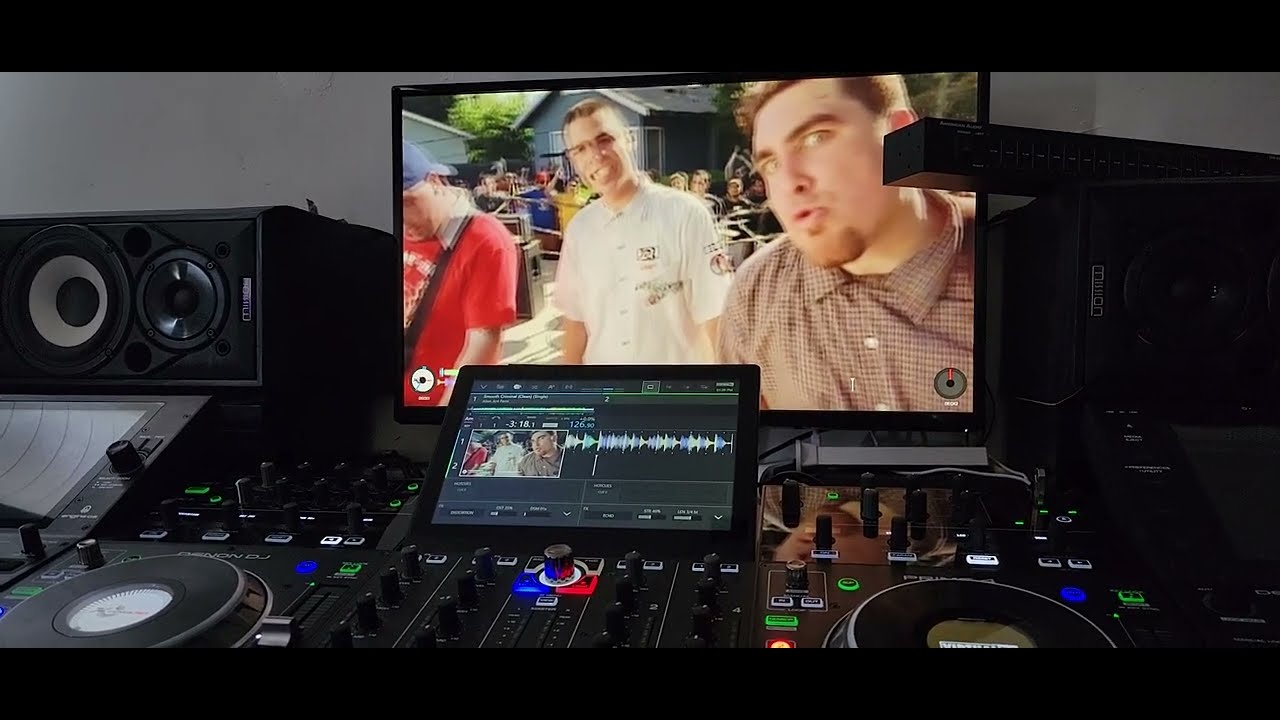The width and height of the screenshot is (1280, 720).
Task: Switch to the fourth tab in the top-right group
Action: coord(704,387)
